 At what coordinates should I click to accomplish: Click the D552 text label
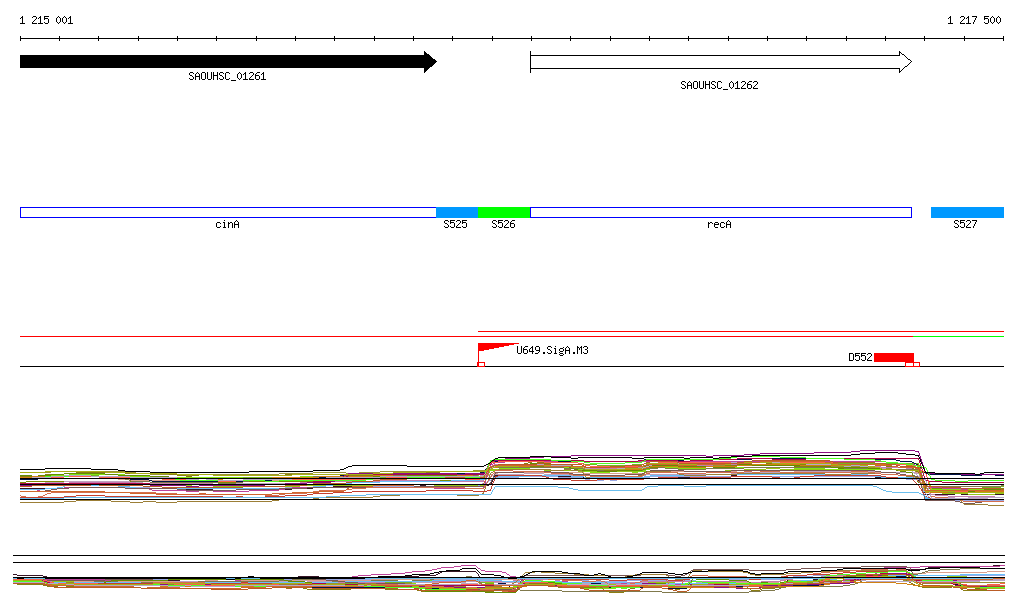click(x=860, y=357)
